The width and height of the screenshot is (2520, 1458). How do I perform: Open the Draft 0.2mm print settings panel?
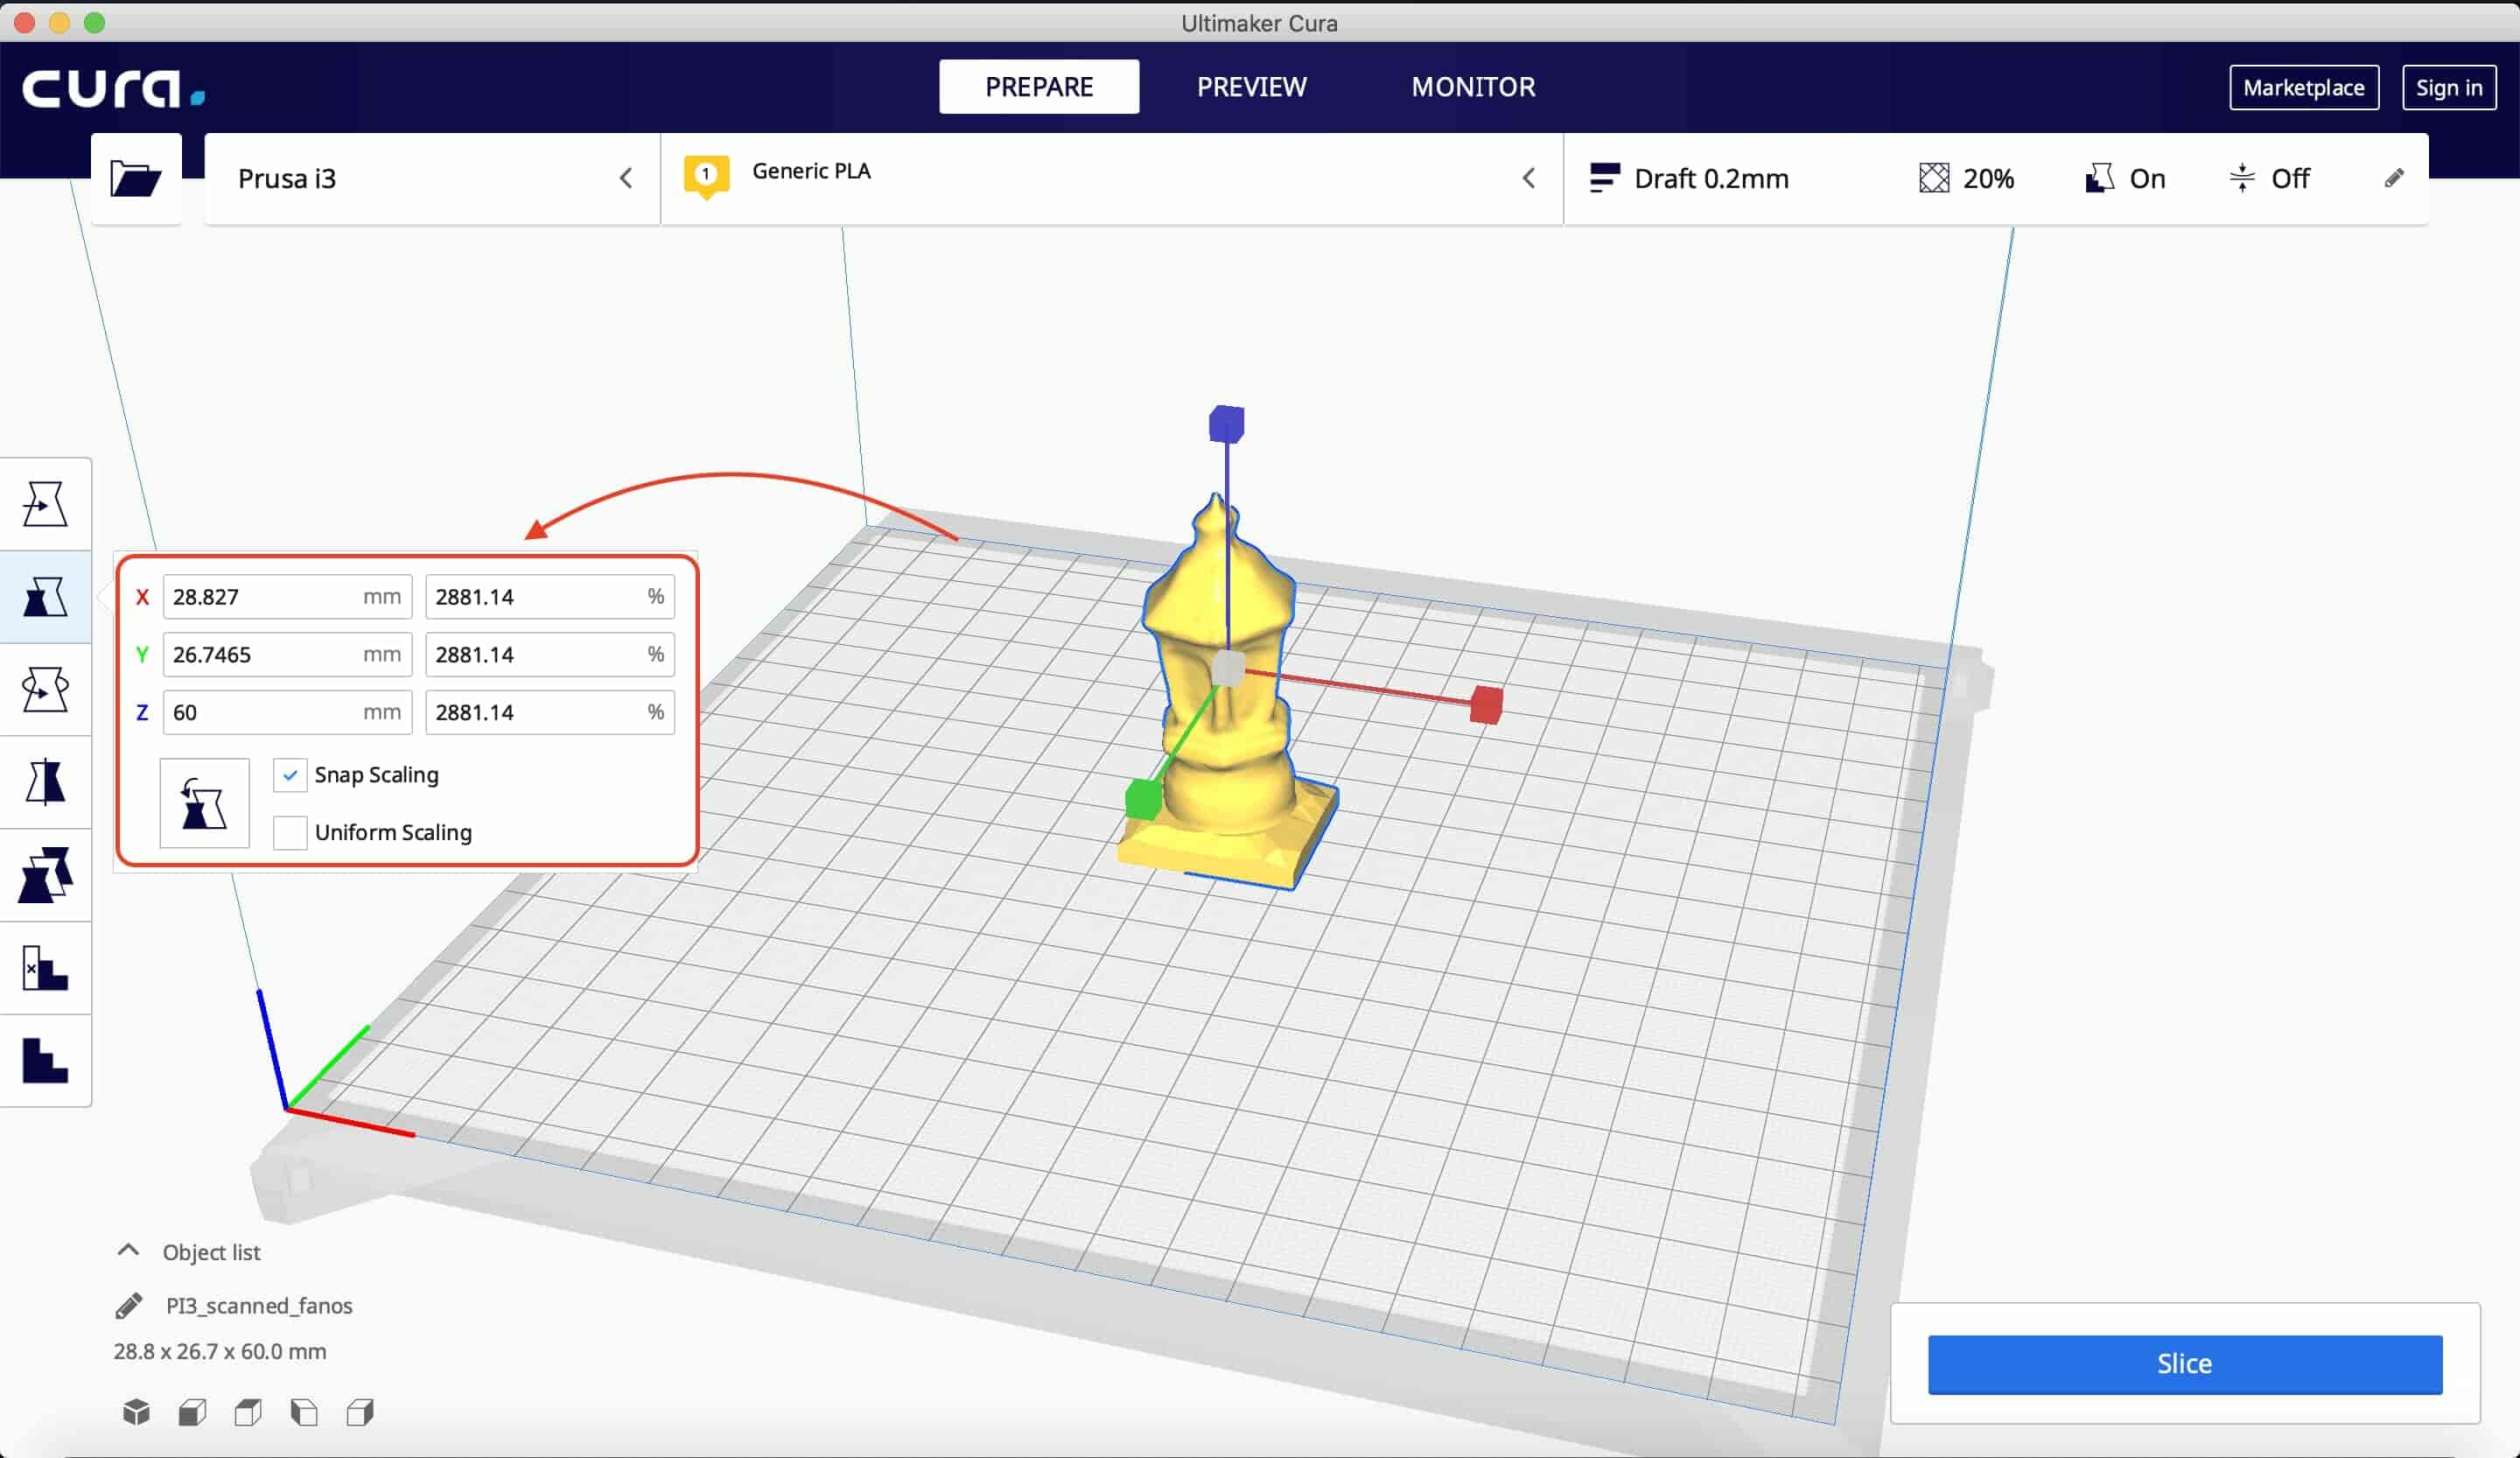point(1995,179)
